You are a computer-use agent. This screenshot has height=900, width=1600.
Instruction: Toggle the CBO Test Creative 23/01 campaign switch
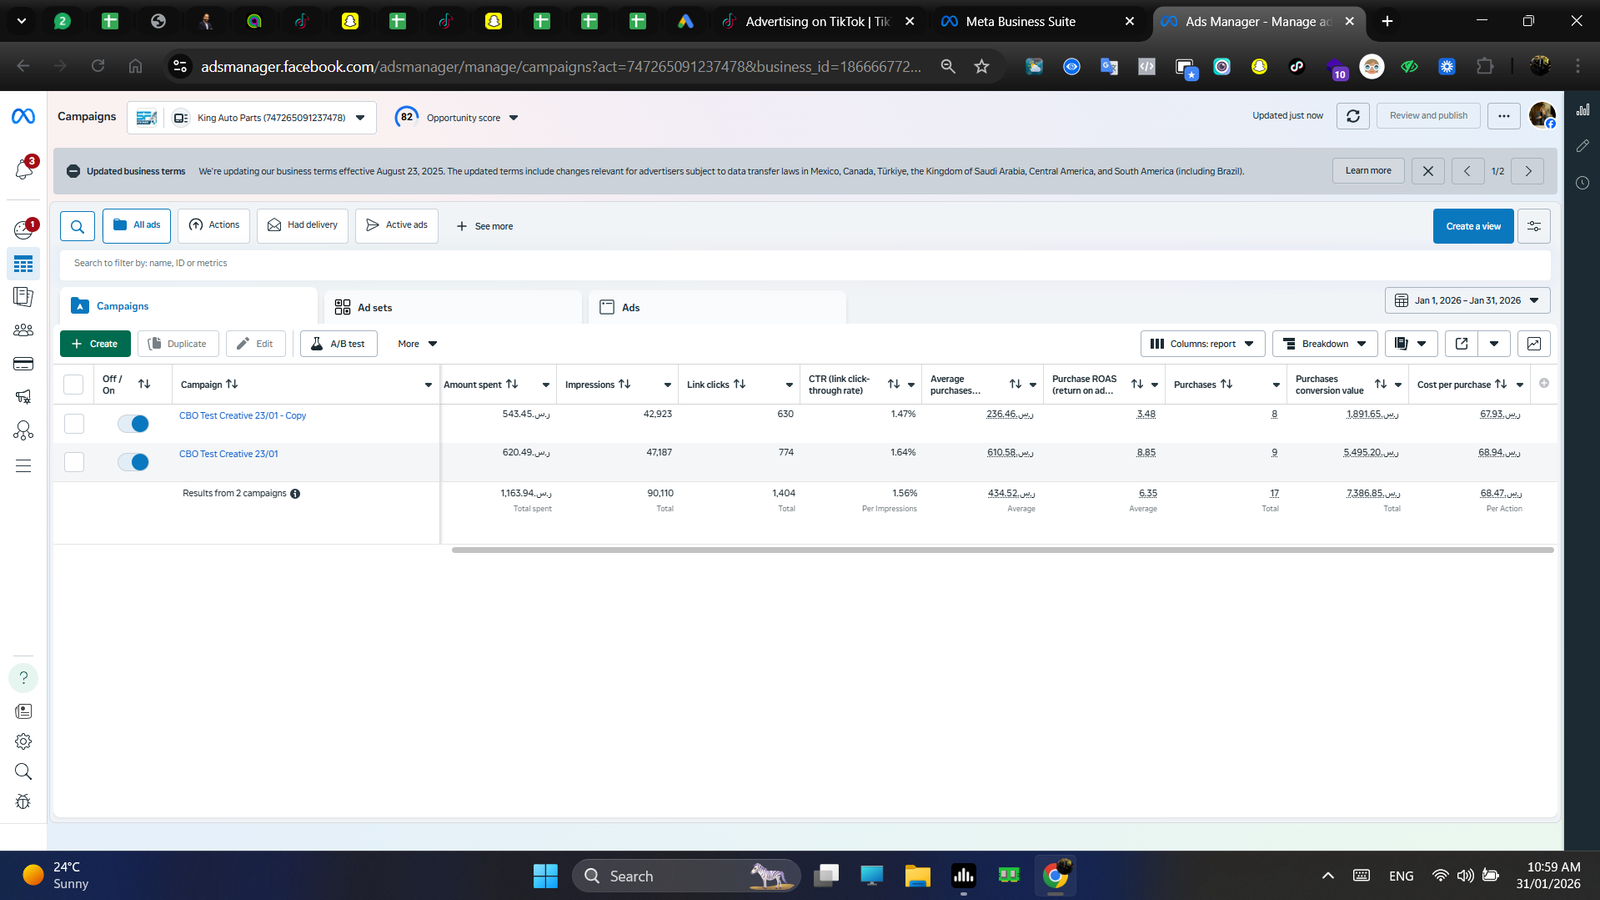(133, 462)
